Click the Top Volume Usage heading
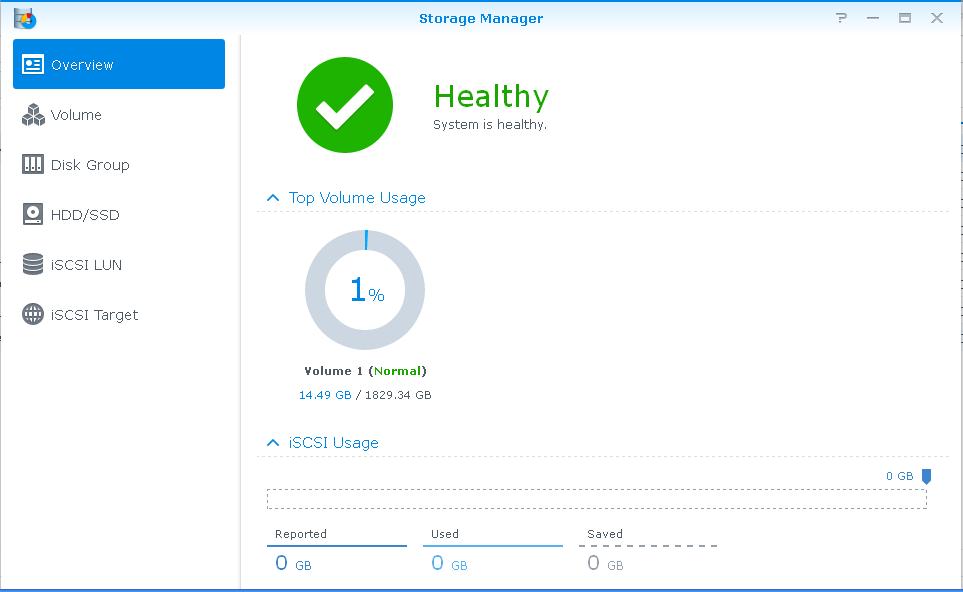963x592 pixels. pos(357,198)
